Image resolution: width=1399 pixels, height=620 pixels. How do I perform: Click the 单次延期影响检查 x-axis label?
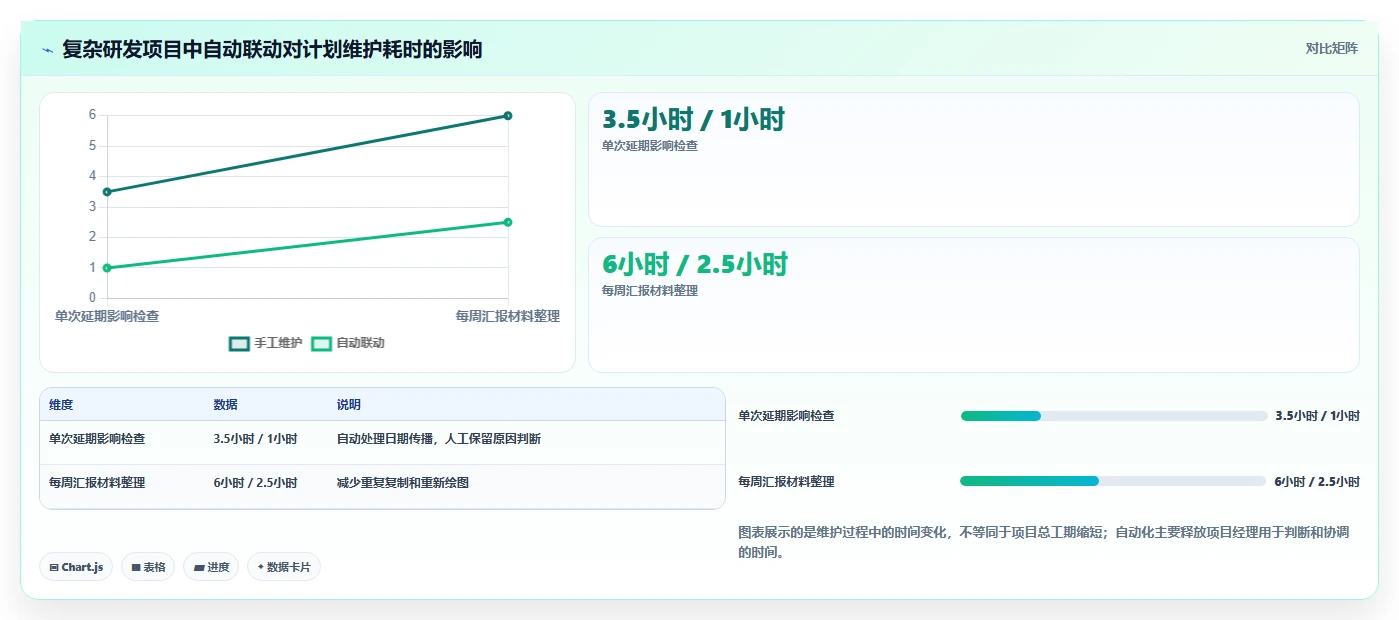[x=107, y=316]
